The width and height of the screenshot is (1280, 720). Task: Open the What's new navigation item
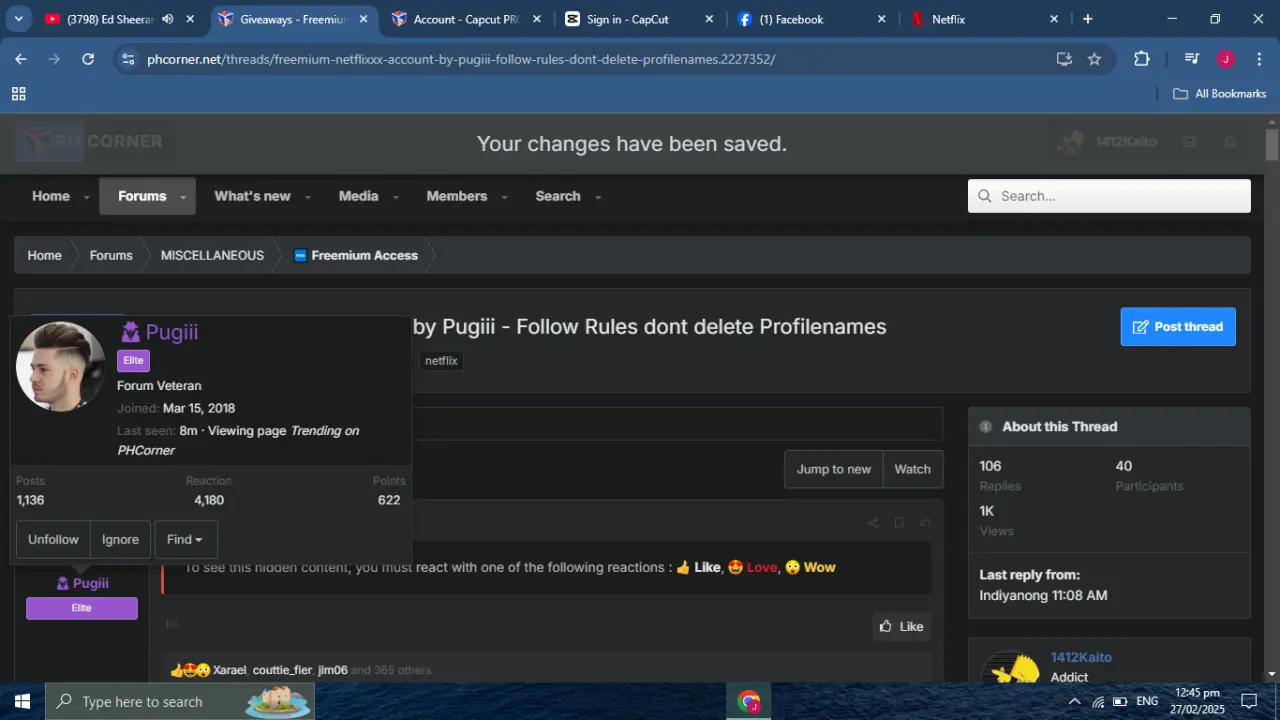[252, 196]
